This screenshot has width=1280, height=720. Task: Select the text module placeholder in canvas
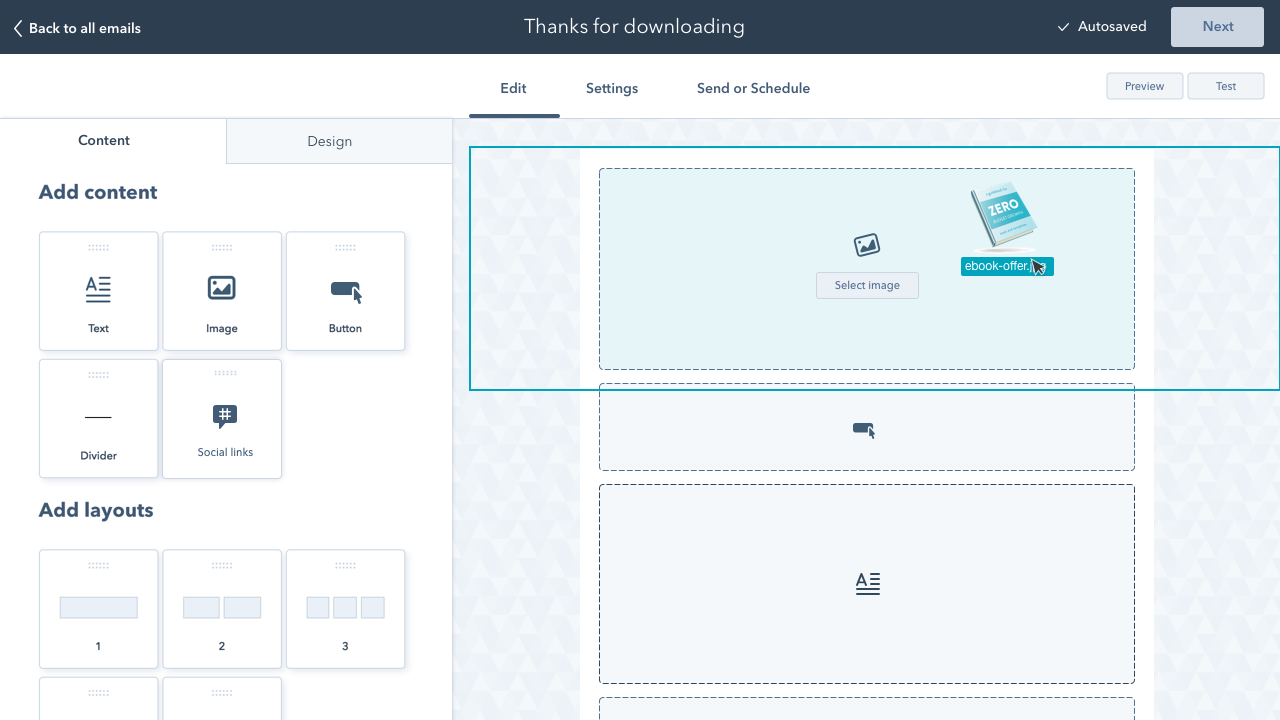tap(867, 583)
